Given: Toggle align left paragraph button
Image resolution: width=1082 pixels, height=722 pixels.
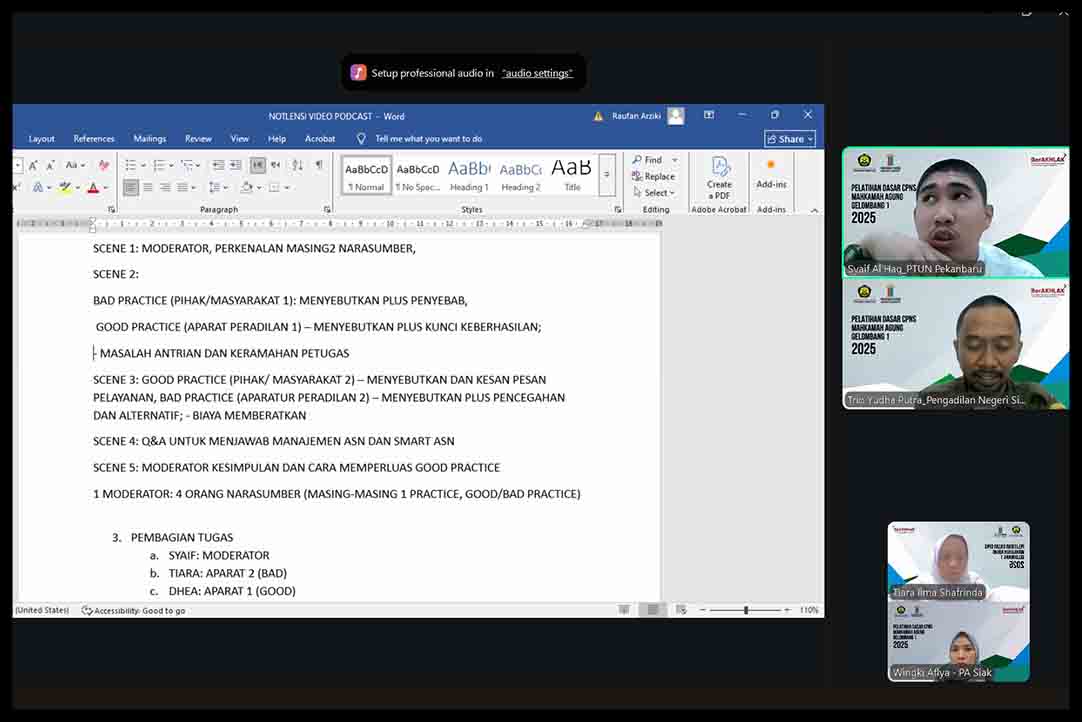Looking at the screenshot, I should tap(131, 187).
